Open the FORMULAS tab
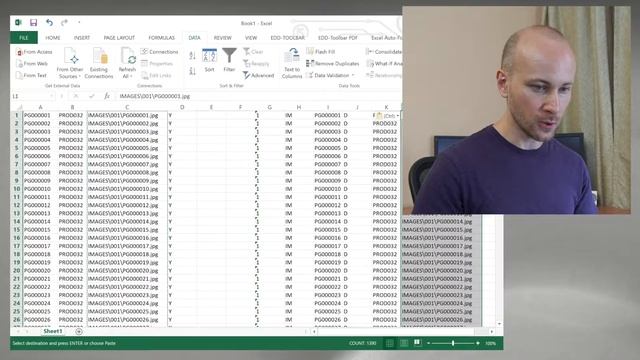640x360 pixels. pos(161,38)
